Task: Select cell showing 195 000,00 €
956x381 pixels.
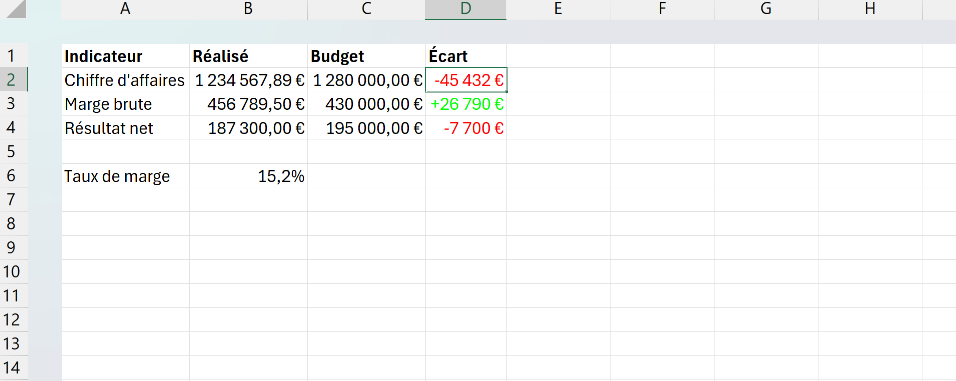Action: click(x=366, y=128)
